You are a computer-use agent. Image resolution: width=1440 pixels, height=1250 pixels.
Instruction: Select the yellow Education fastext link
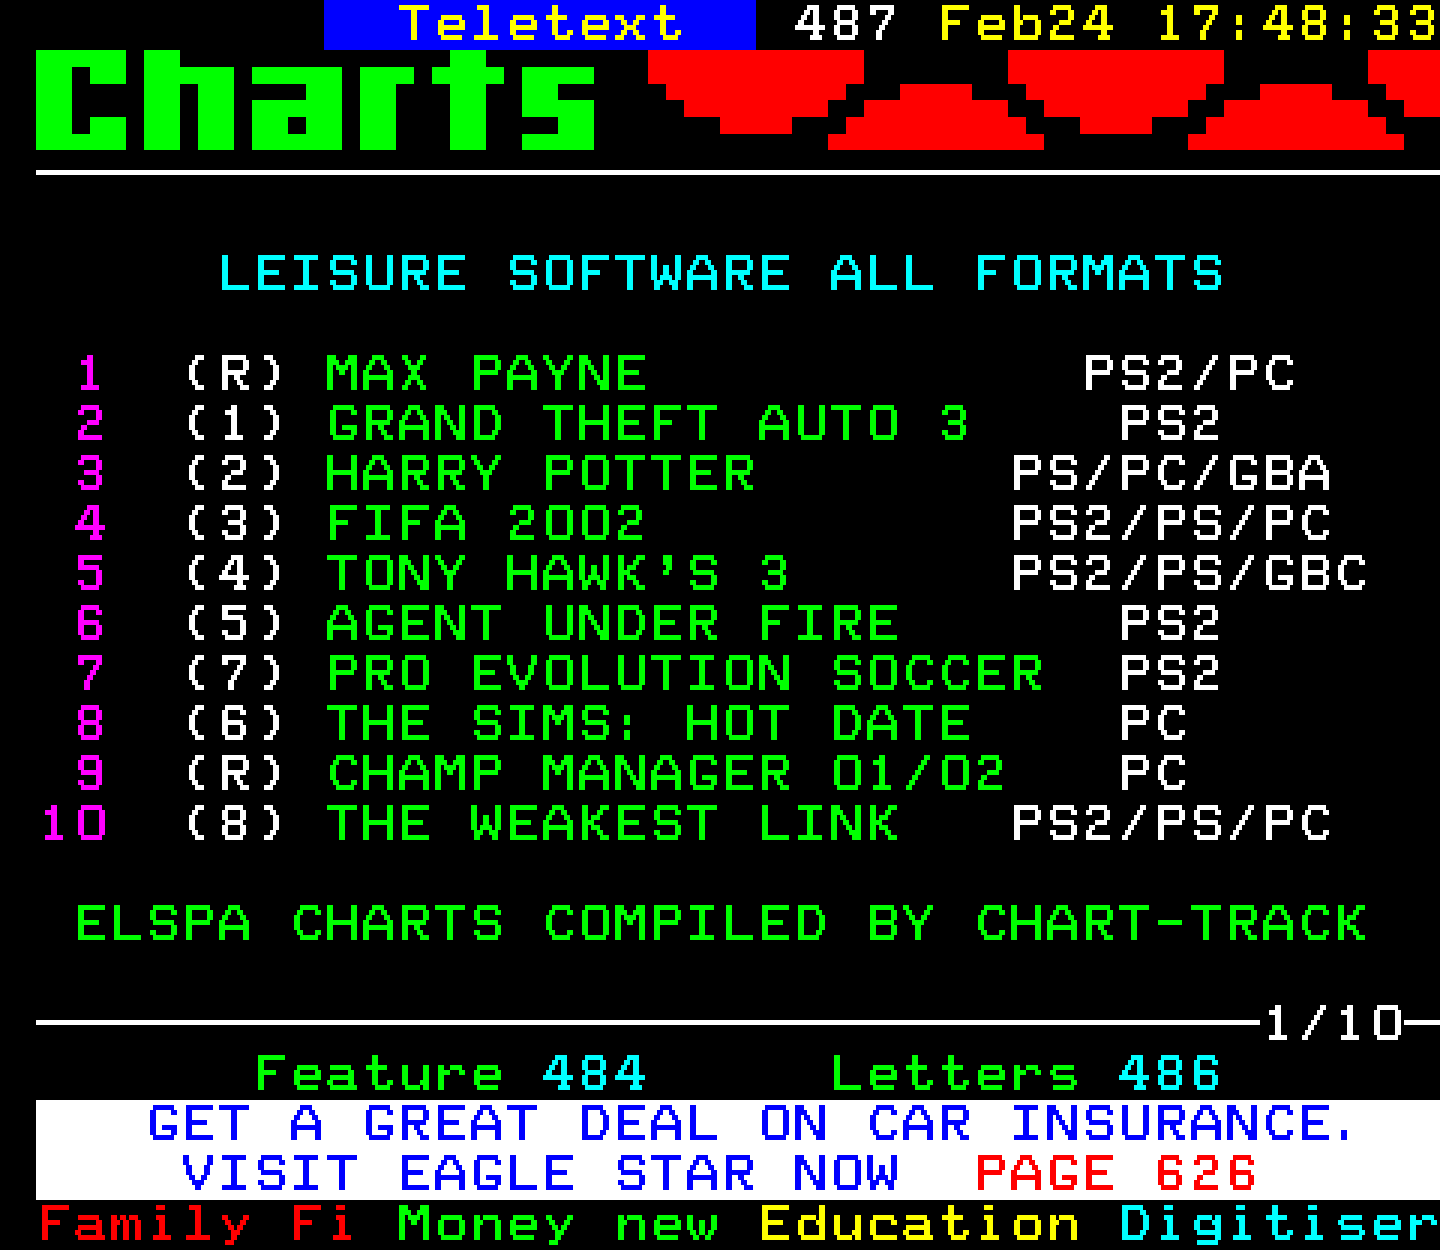(x=920, y=1224)
